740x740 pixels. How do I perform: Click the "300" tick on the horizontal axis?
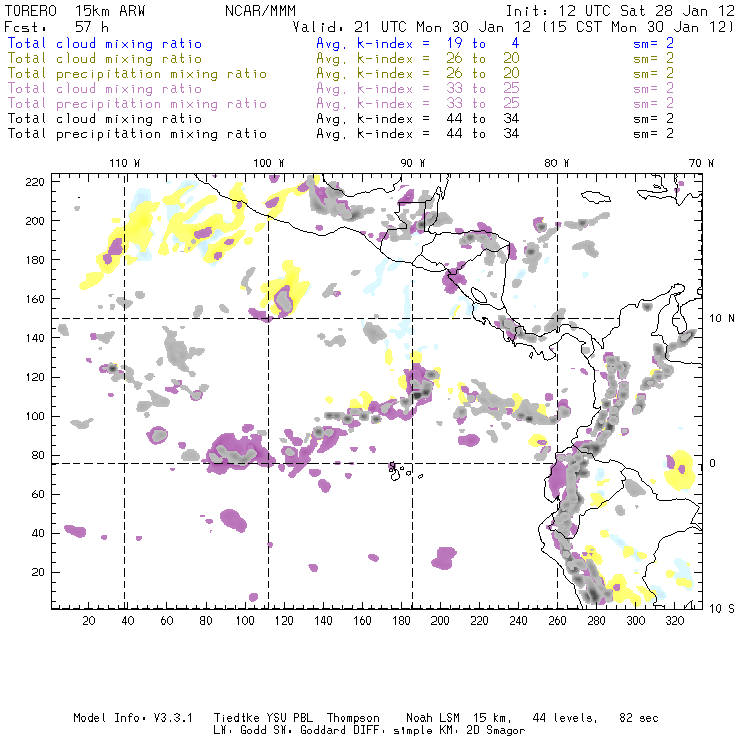pyautogui.click(x=635, y=621)
